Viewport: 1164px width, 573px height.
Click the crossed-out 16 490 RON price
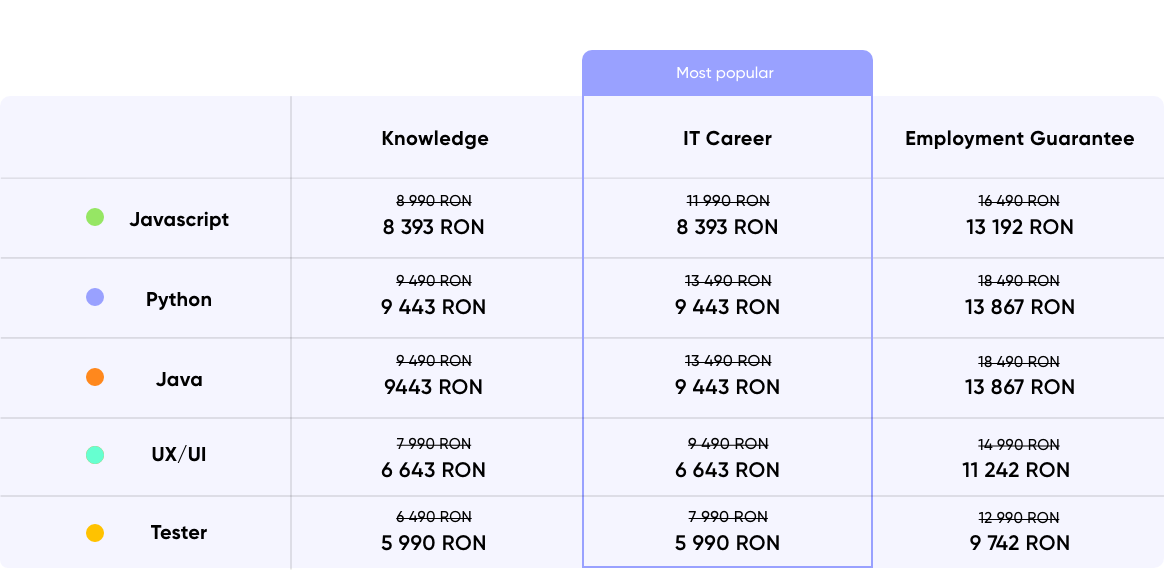[x=1019, y=201]
